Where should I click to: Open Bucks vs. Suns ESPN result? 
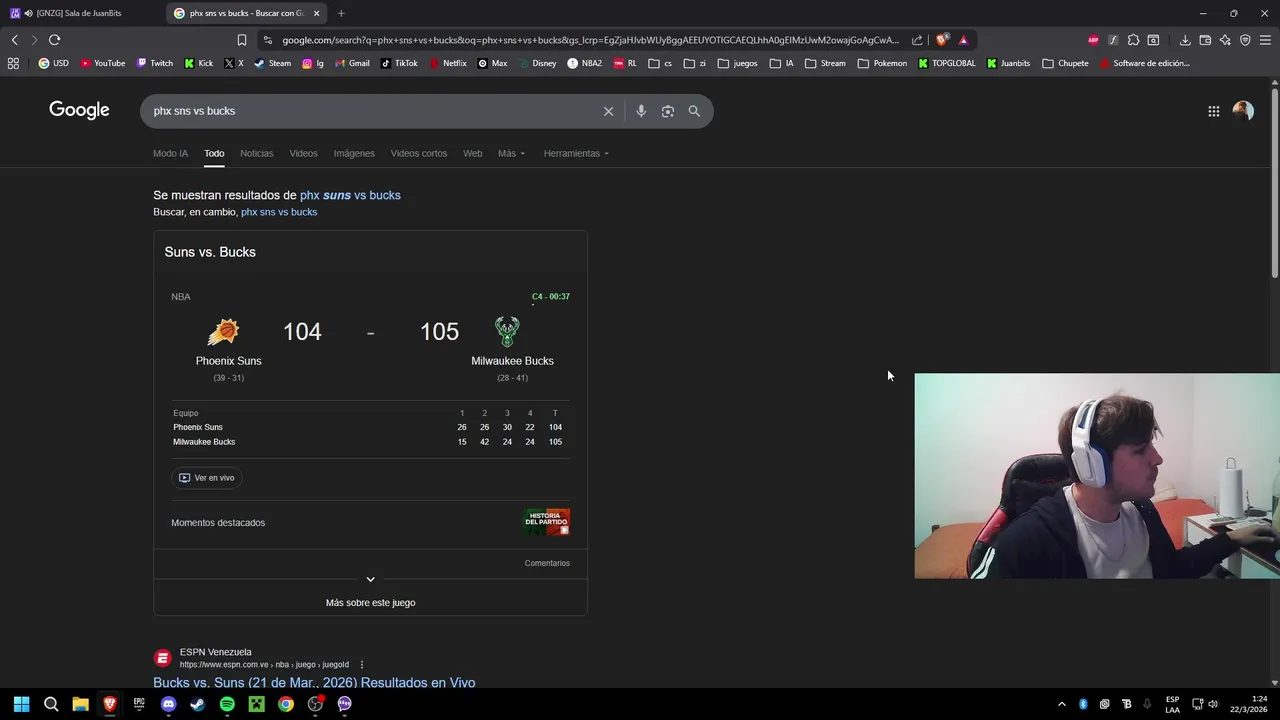[314, 683]
